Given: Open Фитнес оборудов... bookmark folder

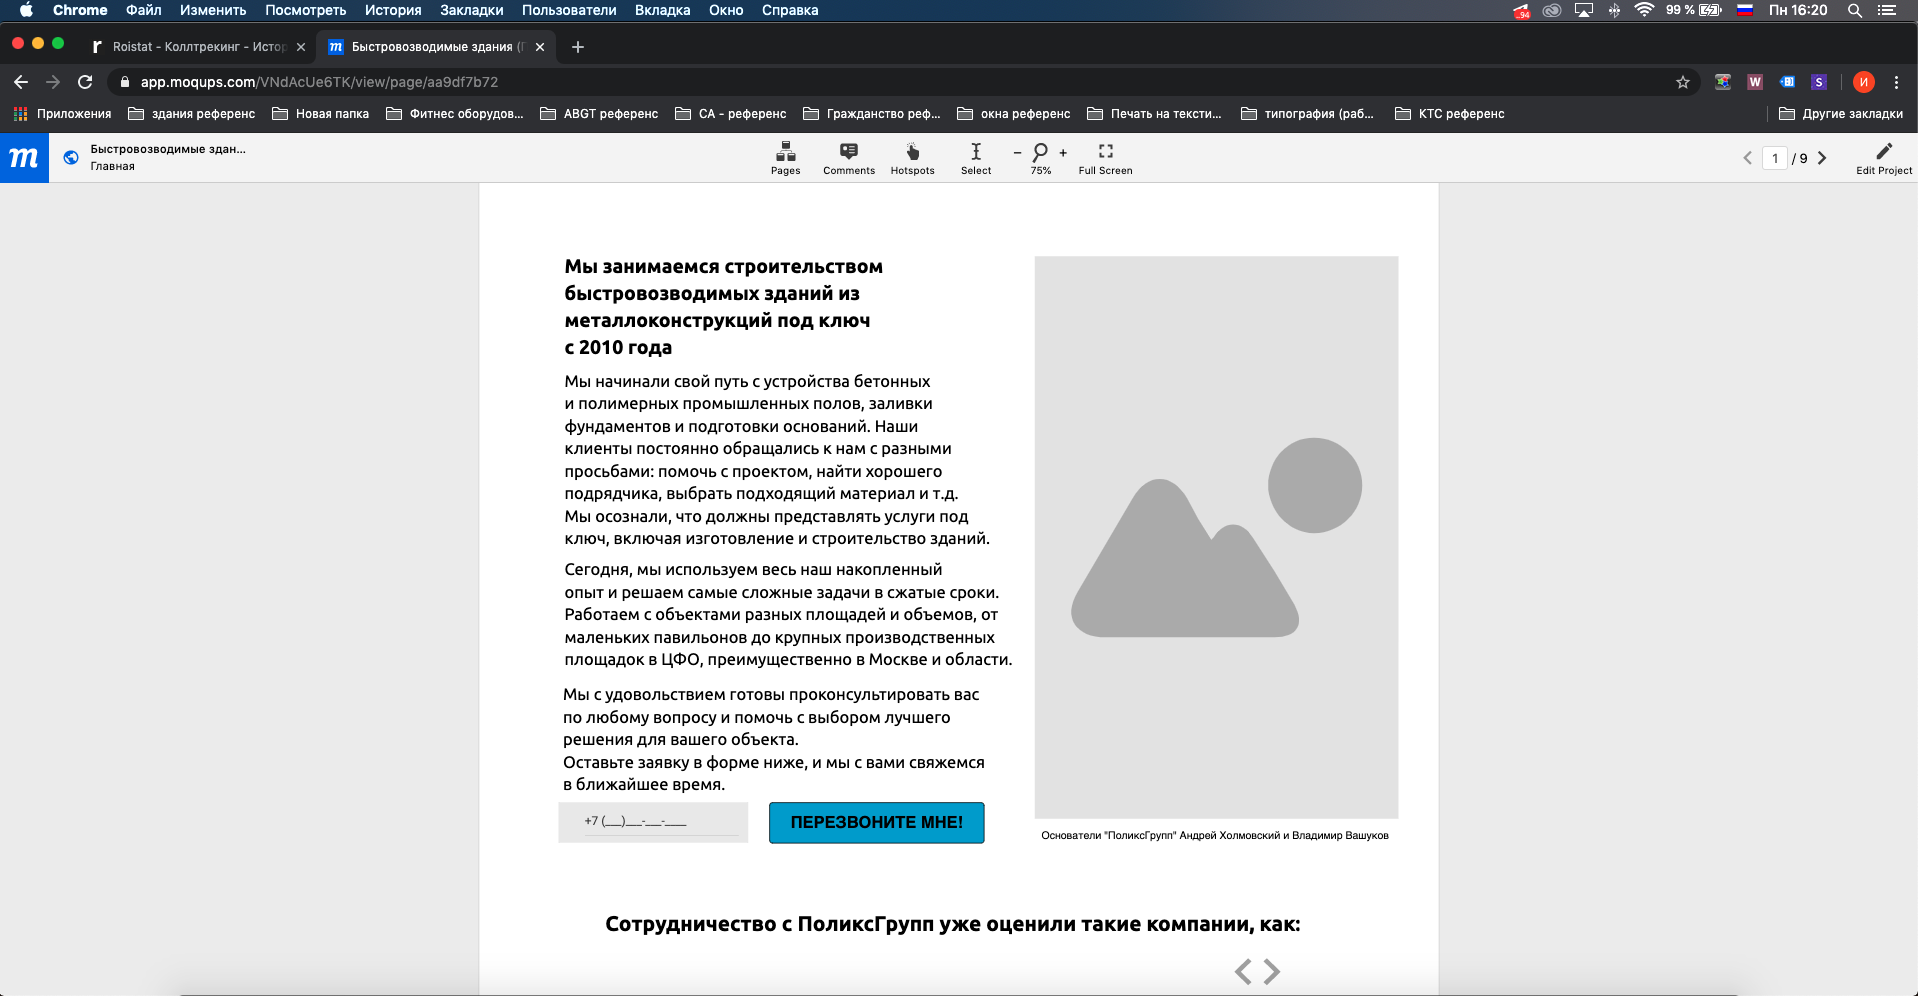Looking at the screenshot, I should 455,114.
